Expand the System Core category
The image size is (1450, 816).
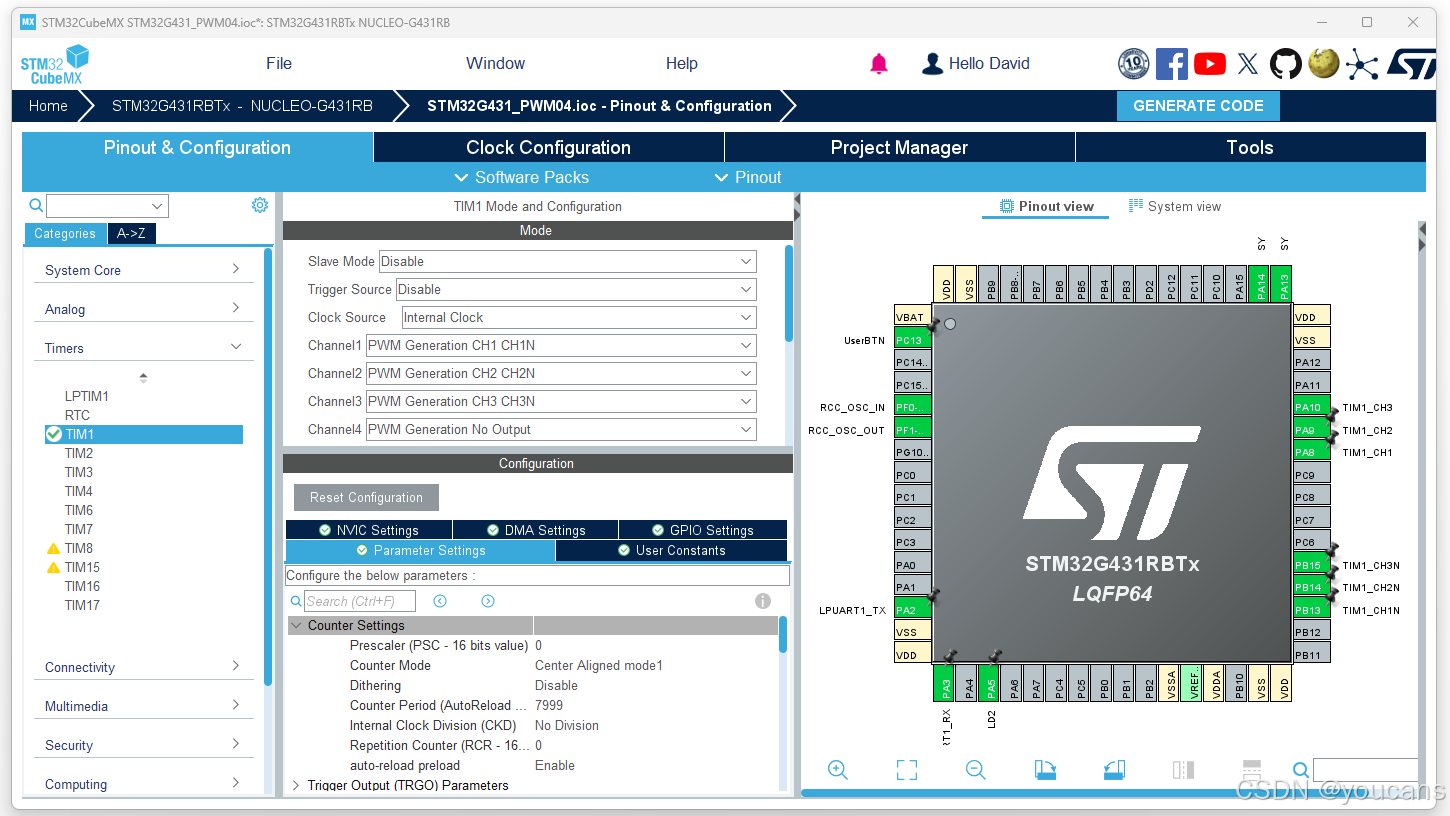(143, 270)
